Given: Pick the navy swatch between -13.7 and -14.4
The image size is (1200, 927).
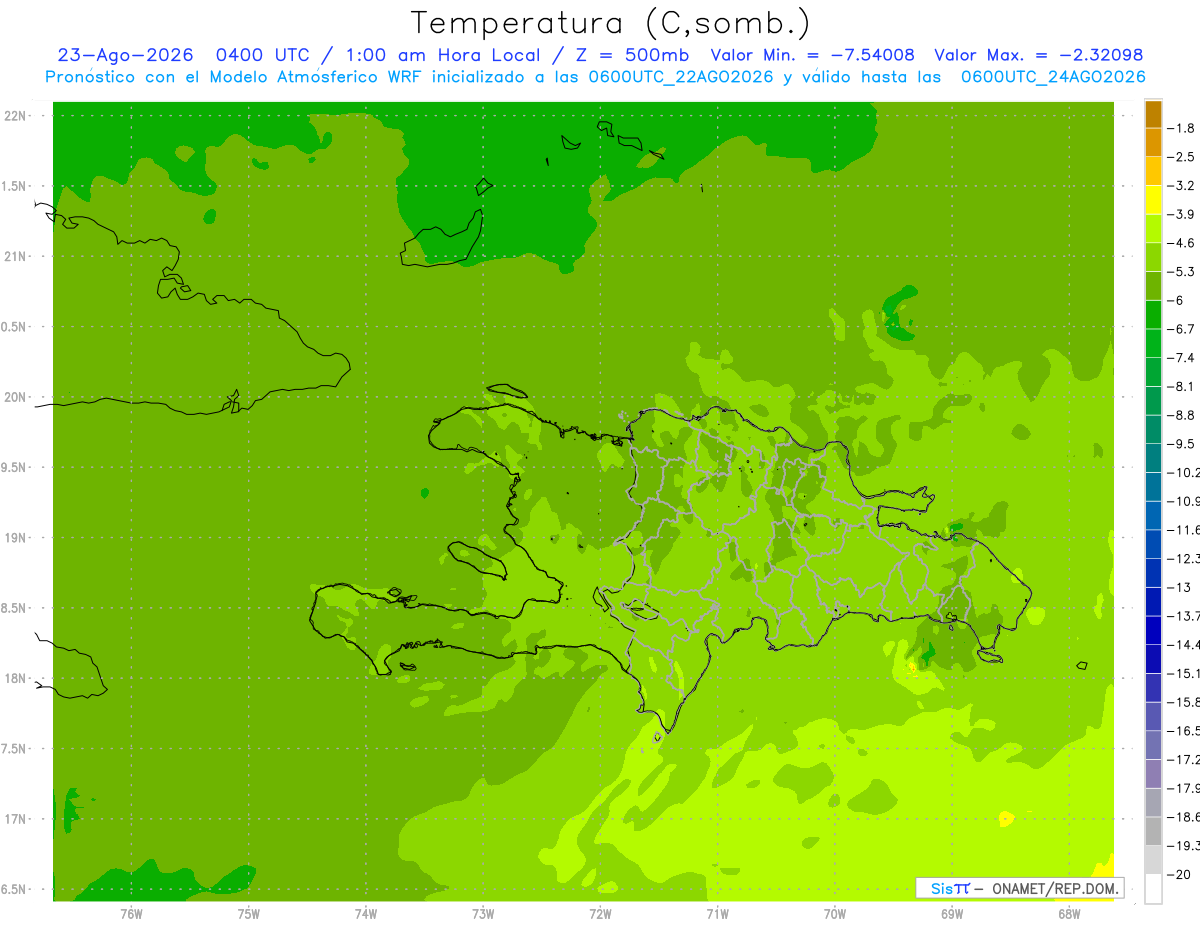Looking at the screenshot, I should click(x=1153, y=630).
